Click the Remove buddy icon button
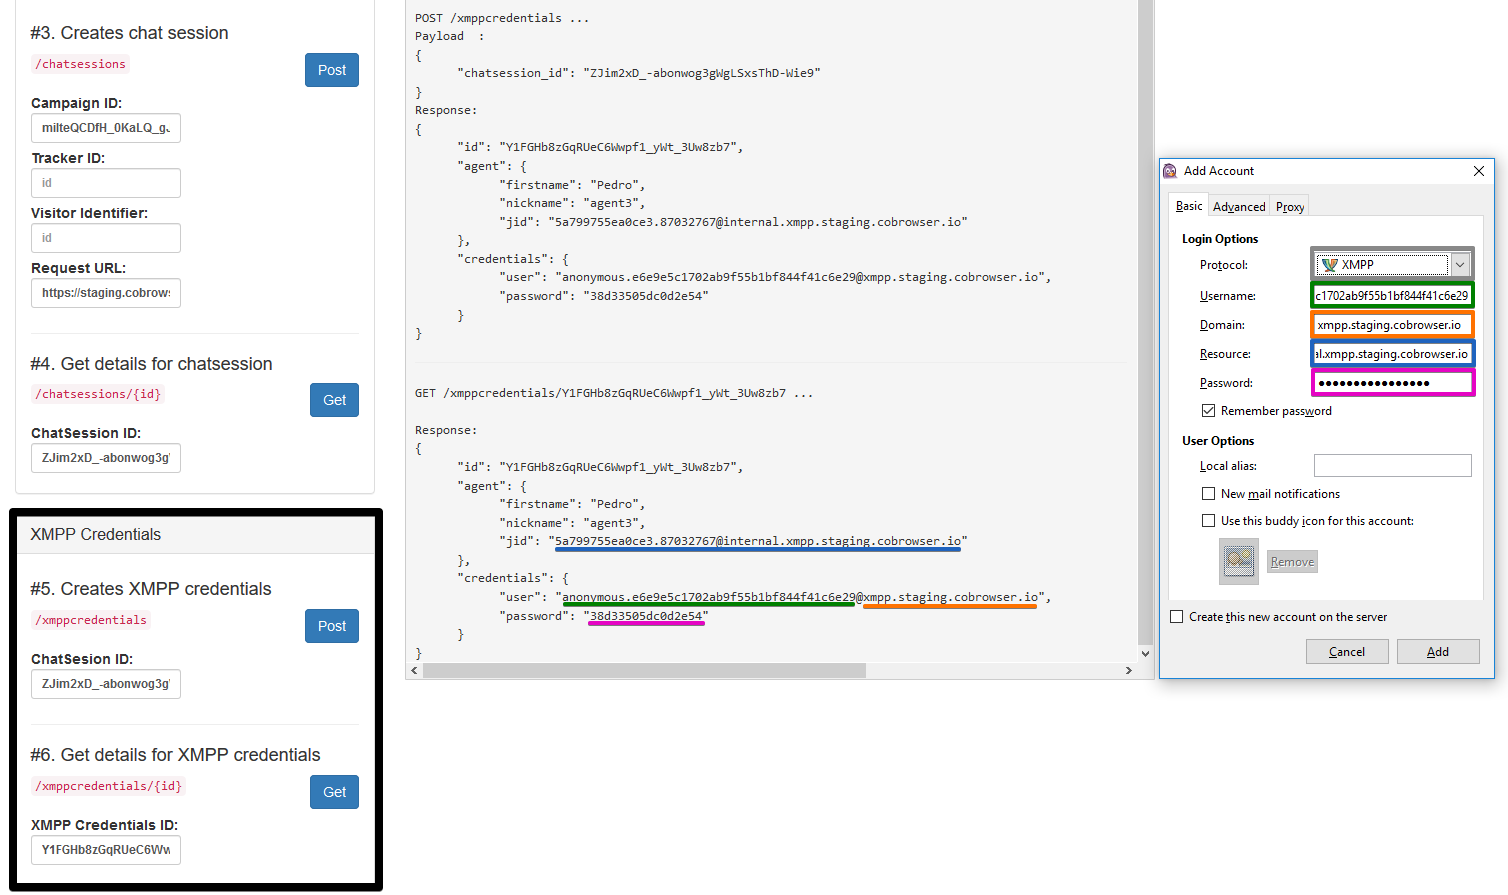The height and width of the screenshot is (895, 1508). 1292,562
